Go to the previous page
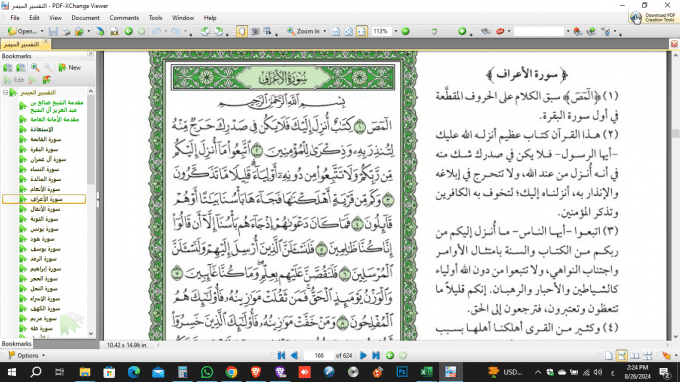 click(x=294, y=356)
